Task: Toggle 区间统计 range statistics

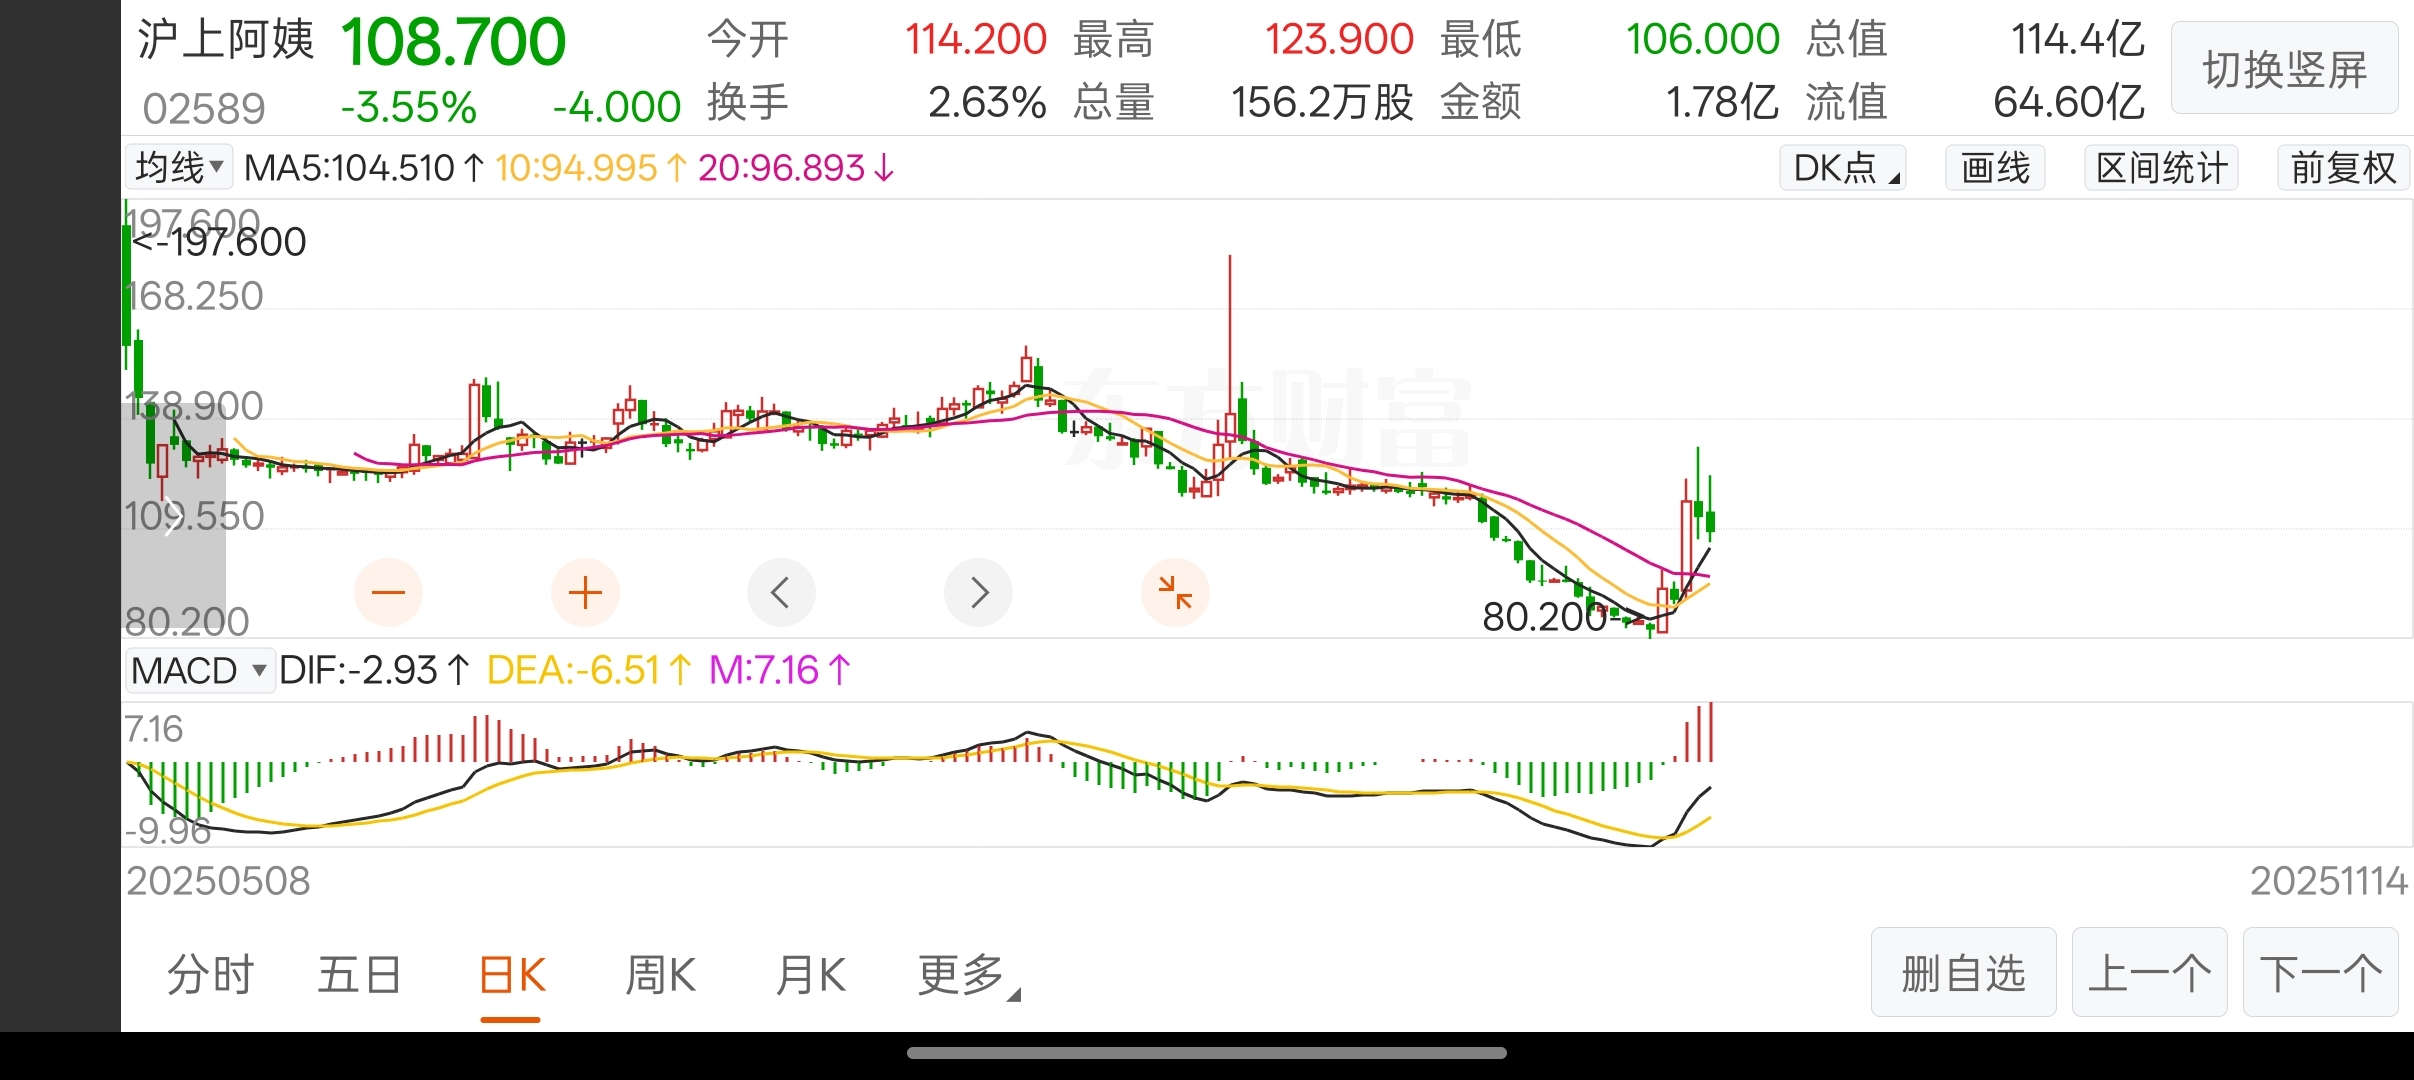Action: pos(2161,168)
